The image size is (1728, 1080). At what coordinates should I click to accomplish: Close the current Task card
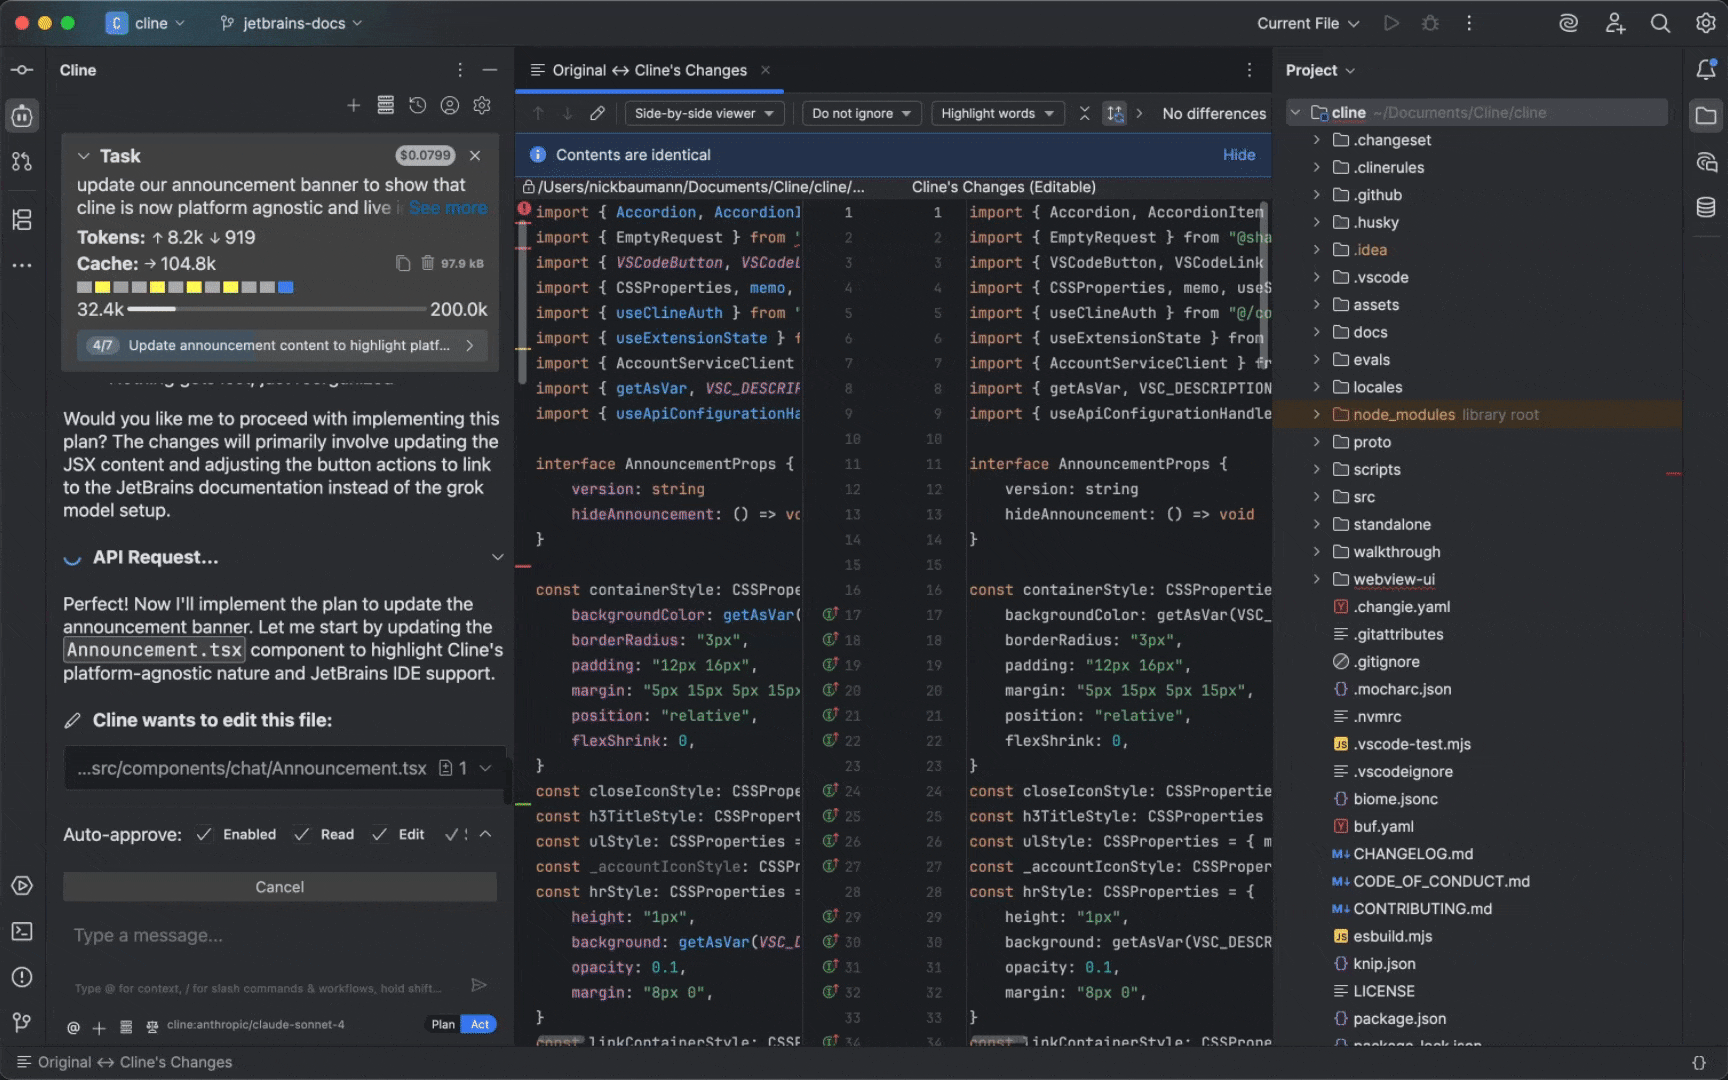click(x=475, y=155)
